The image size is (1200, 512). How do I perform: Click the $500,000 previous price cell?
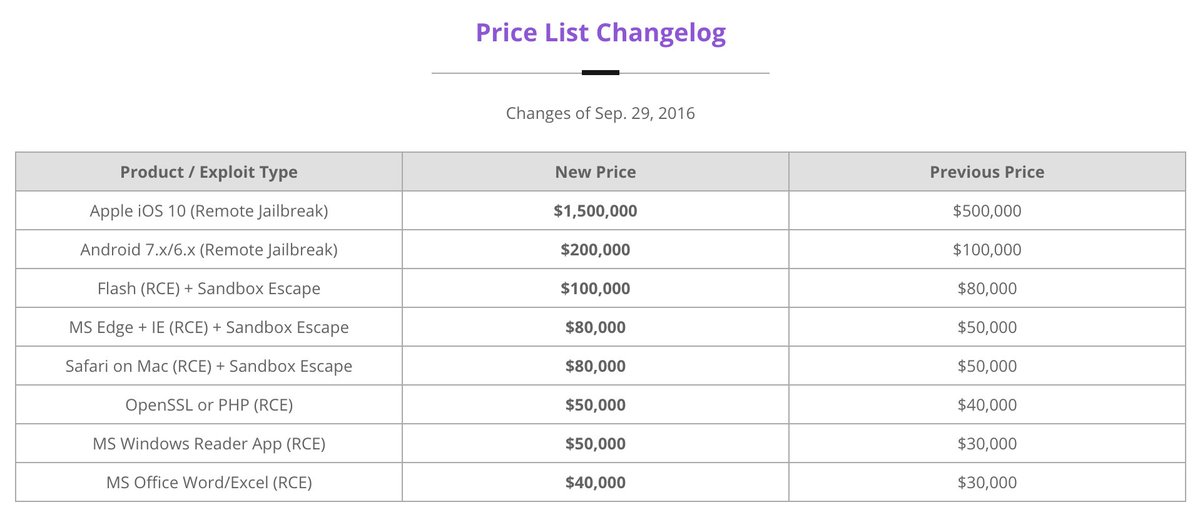[x=986, y=211]
